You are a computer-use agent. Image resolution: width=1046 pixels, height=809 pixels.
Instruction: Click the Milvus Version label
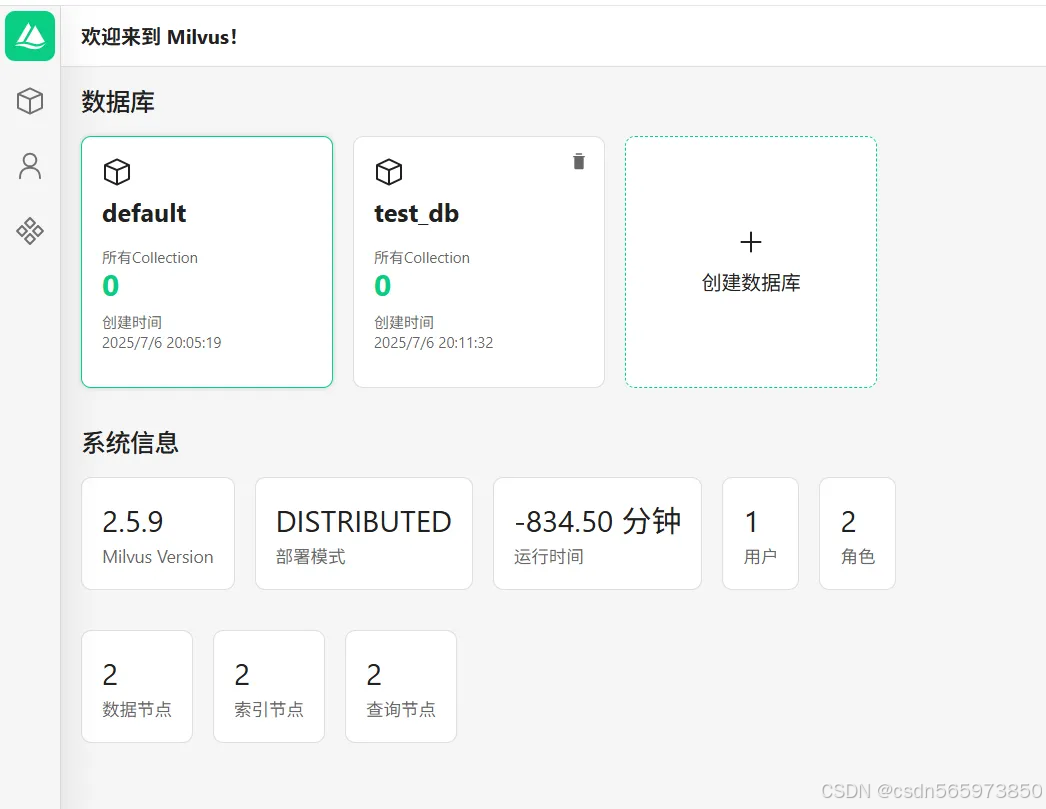click(158, 556)
